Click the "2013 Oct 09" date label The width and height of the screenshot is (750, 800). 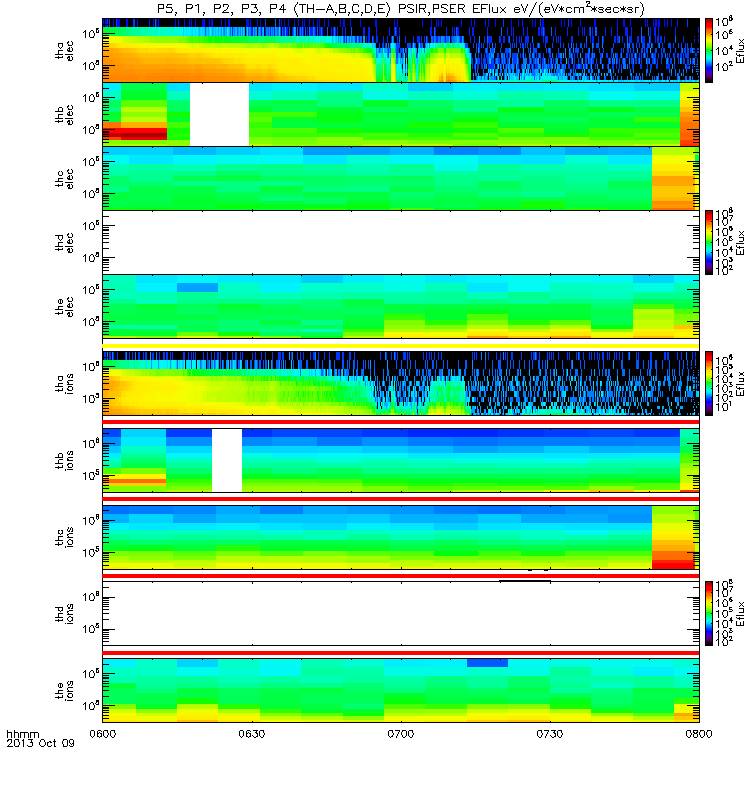(40, 743)
